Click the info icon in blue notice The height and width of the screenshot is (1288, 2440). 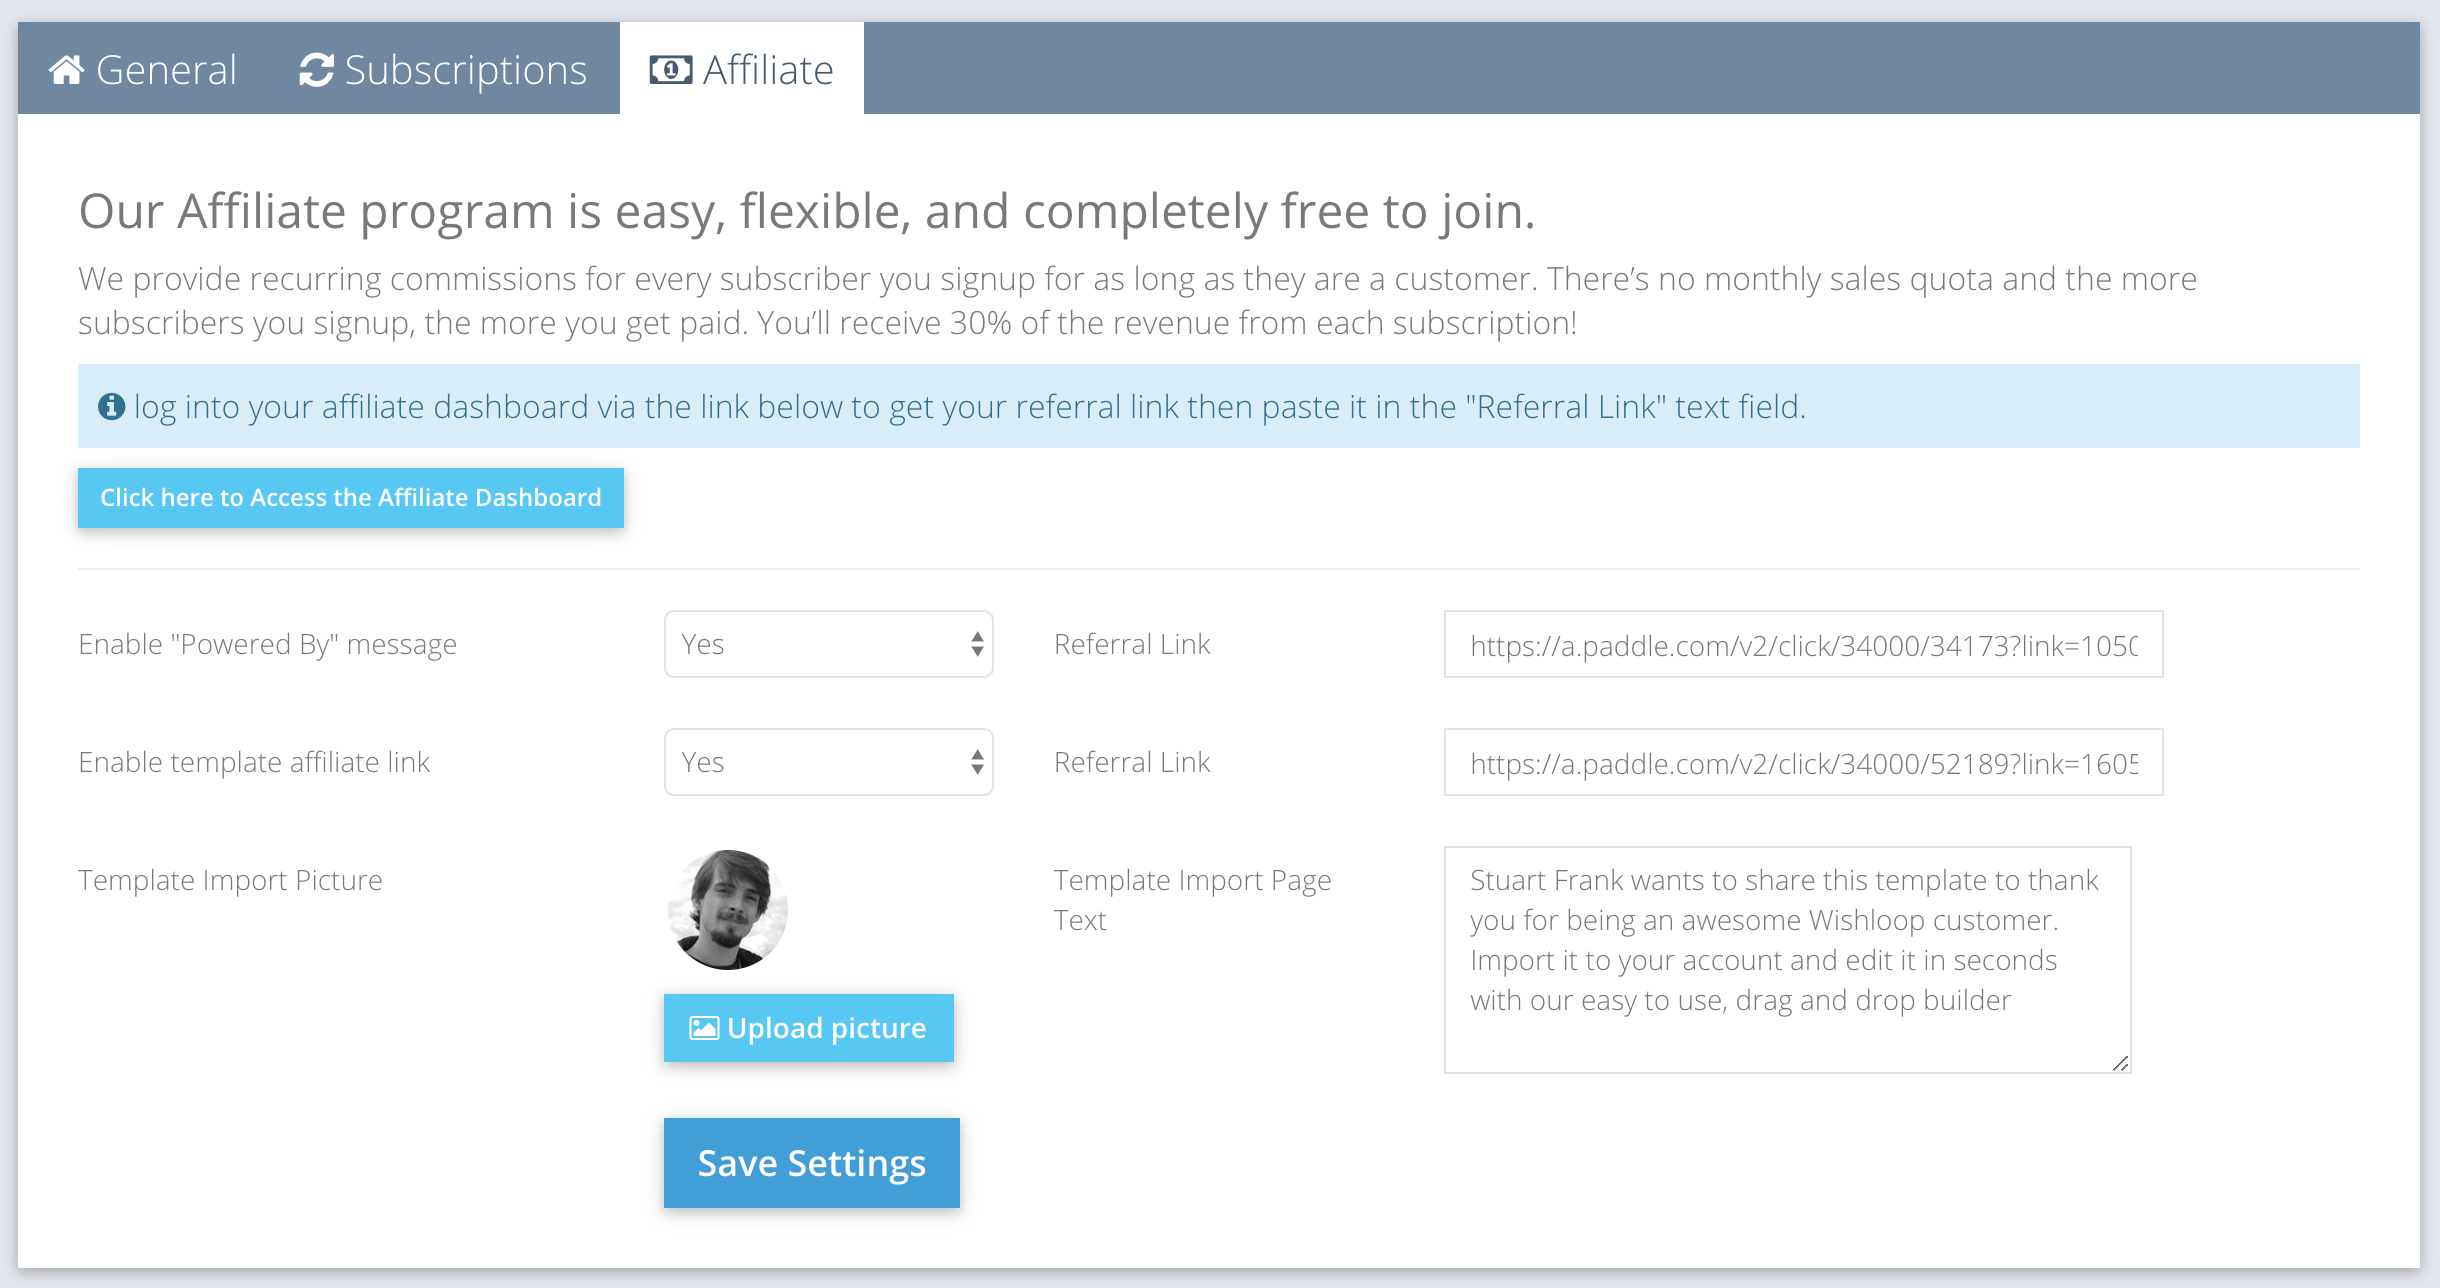click(111, 407)
